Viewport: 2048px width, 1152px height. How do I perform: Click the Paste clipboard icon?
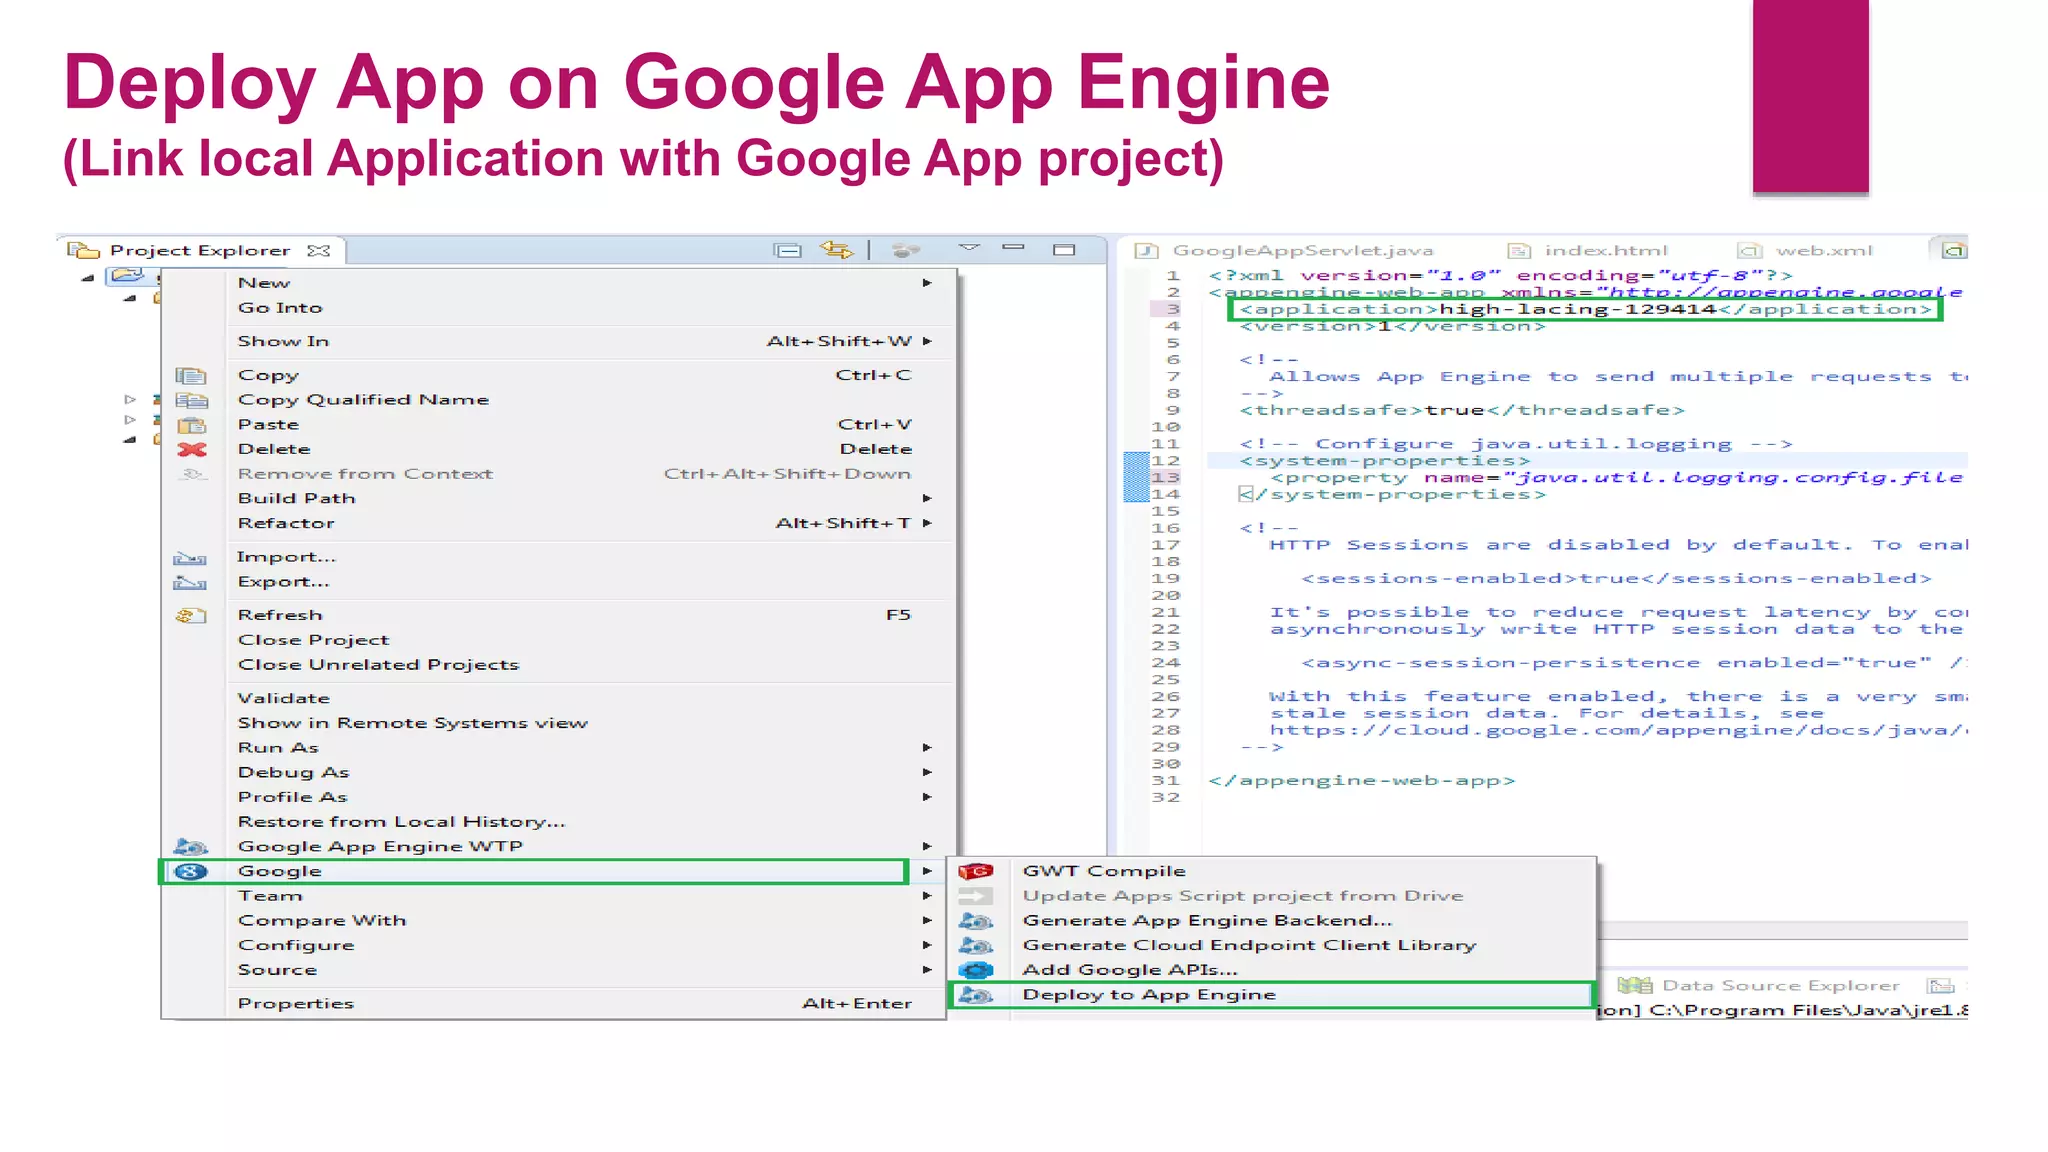pos(191,425)
